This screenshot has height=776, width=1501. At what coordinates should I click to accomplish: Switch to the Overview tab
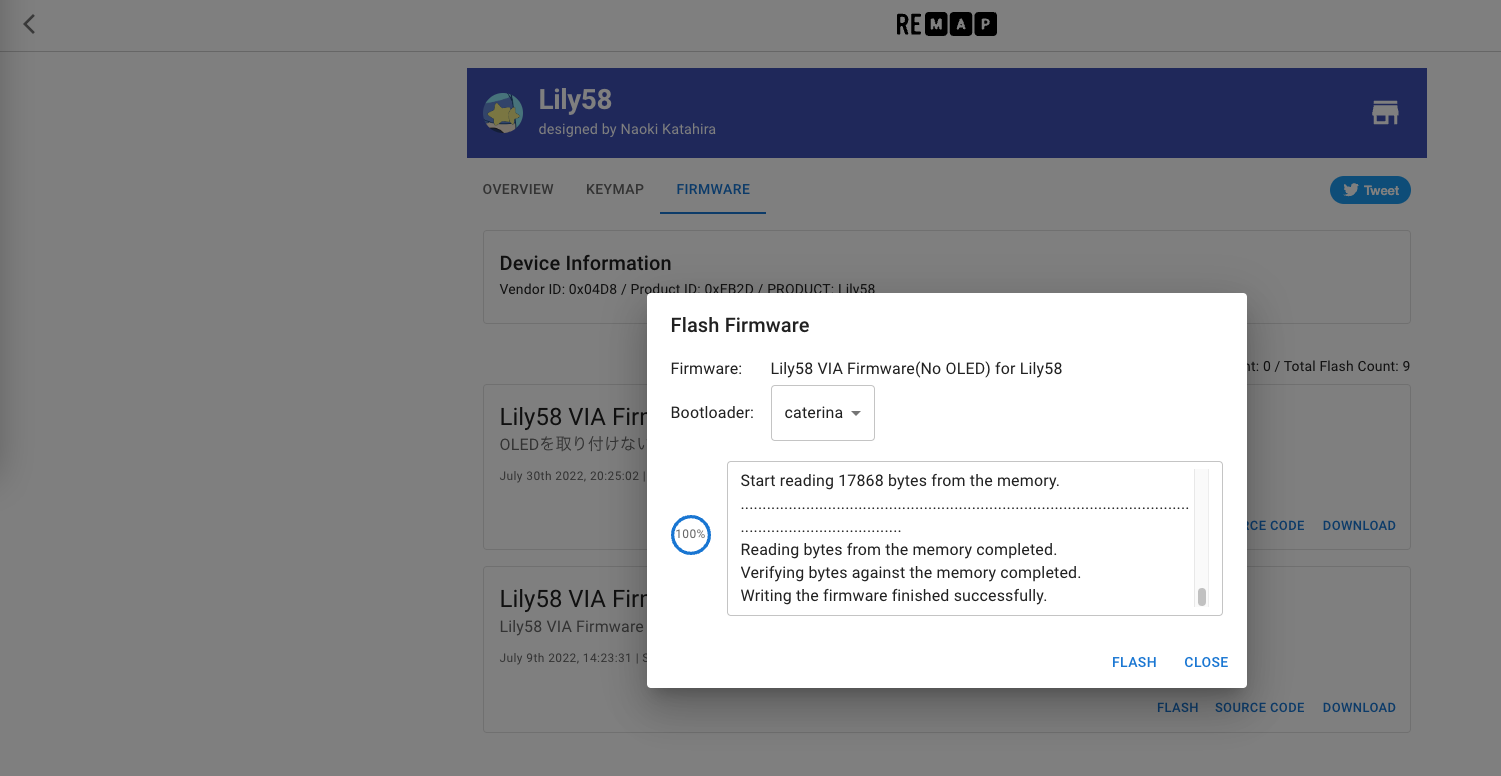pos(518,189)
